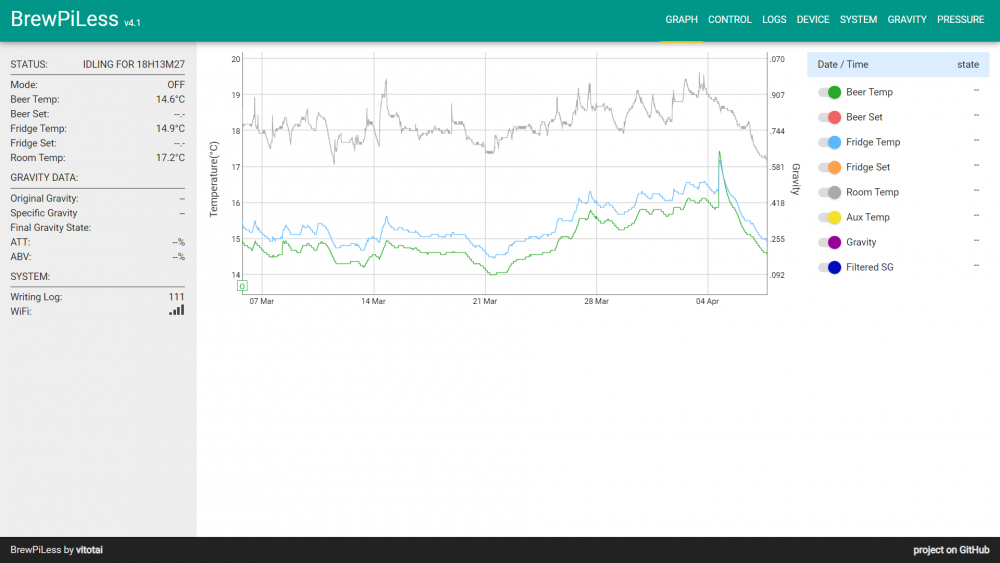
Task: Switch to the LOGS tab
Action: [x=774, y=20]
